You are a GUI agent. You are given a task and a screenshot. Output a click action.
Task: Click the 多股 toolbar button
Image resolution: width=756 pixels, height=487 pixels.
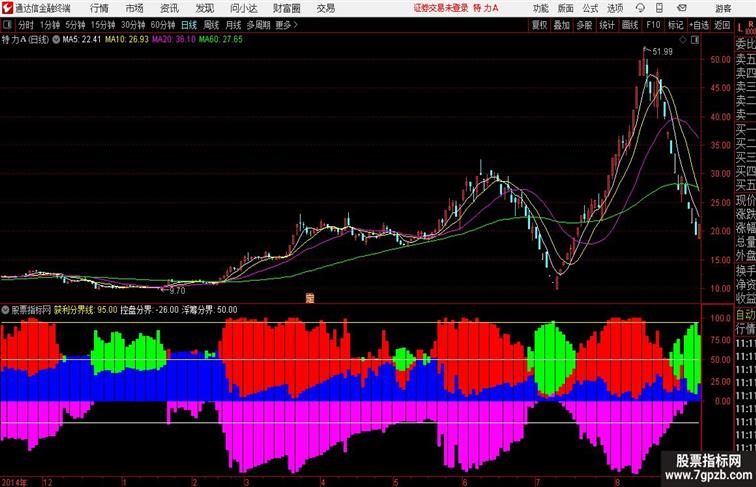pos(584,25)
